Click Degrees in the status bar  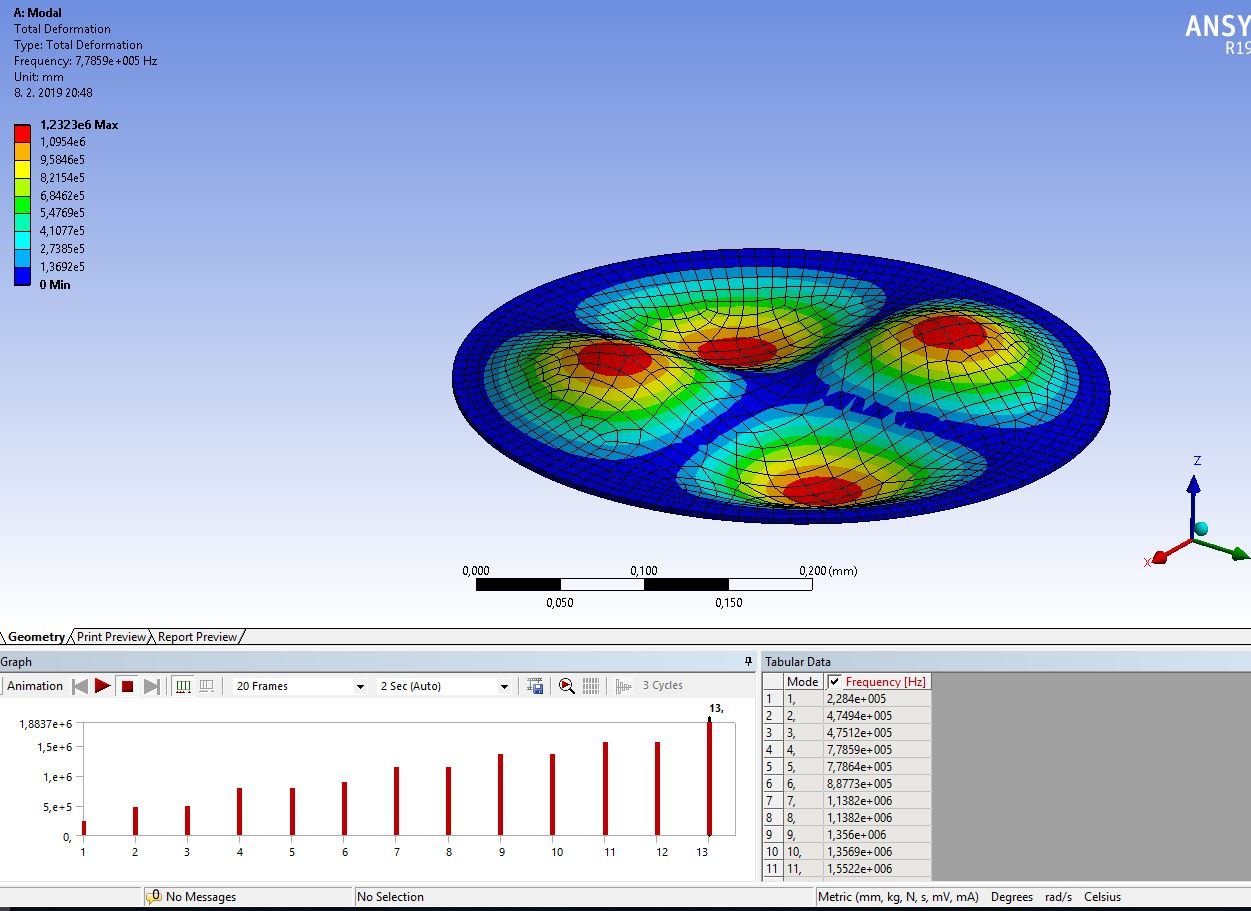coord(1011,897)
